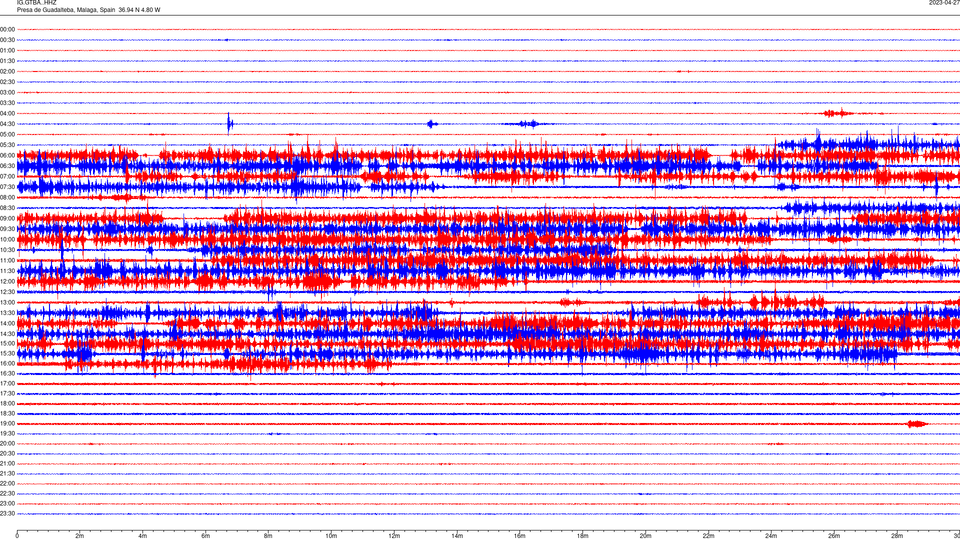This screenshot has width=960, height=540.
Task: Click the 14m tick on the time axis
Action: [457, 536]
